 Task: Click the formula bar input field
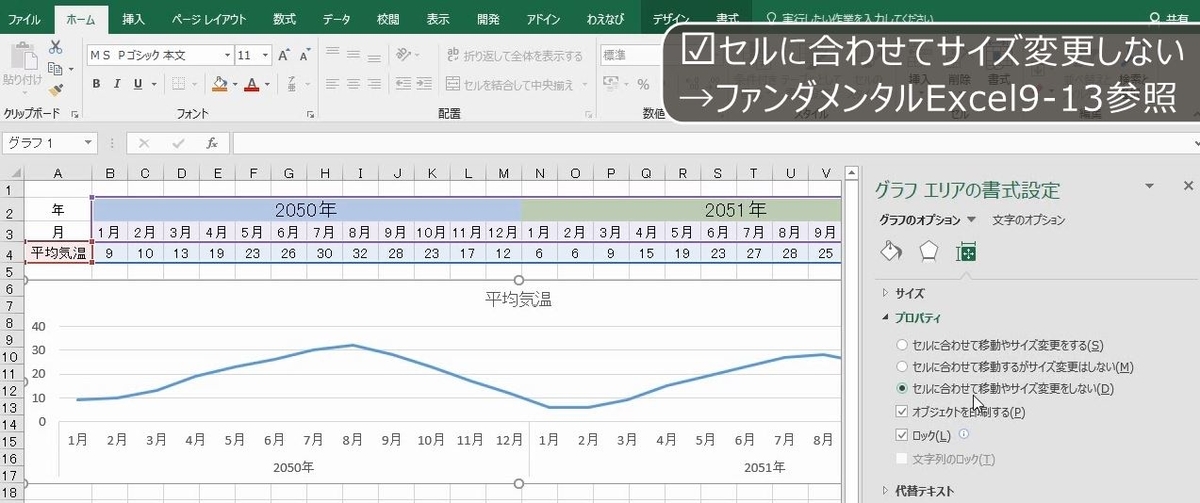click(715, 143)
